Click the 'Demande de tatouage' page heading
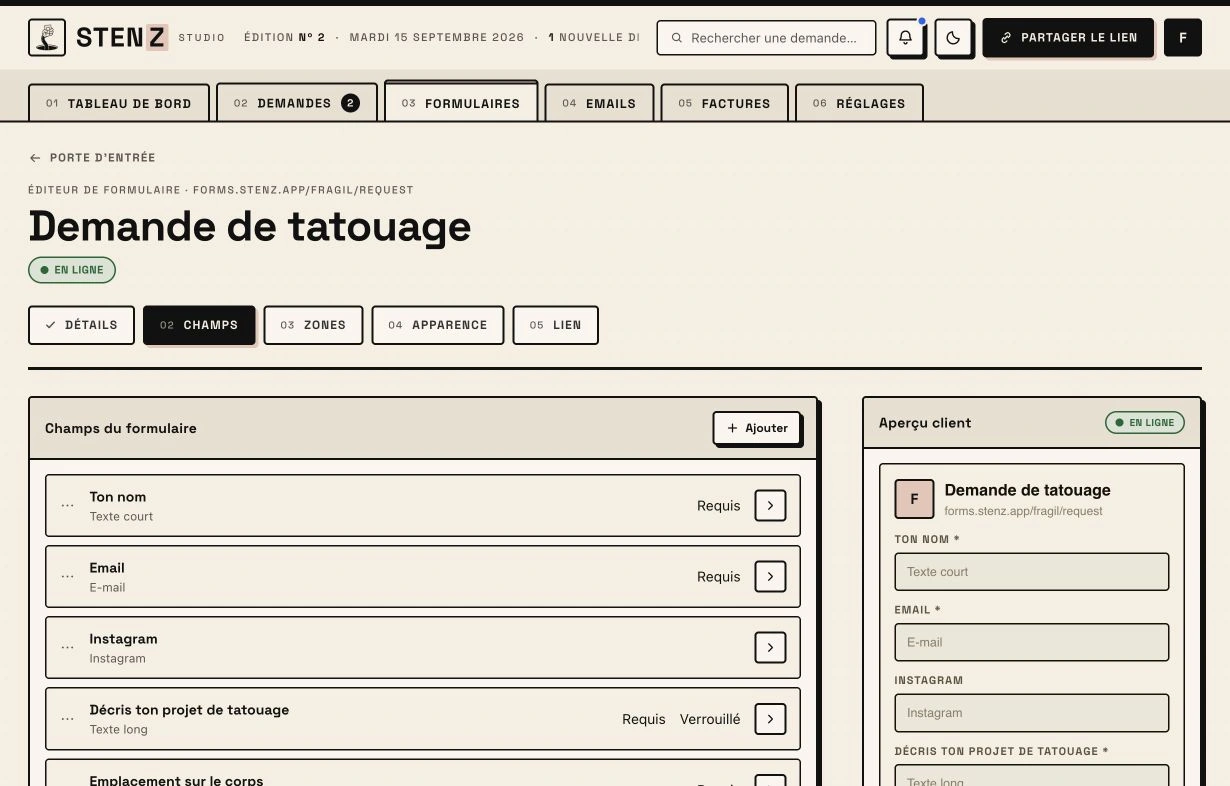Viewport: 1230px width, 786px height. (250, 226)
